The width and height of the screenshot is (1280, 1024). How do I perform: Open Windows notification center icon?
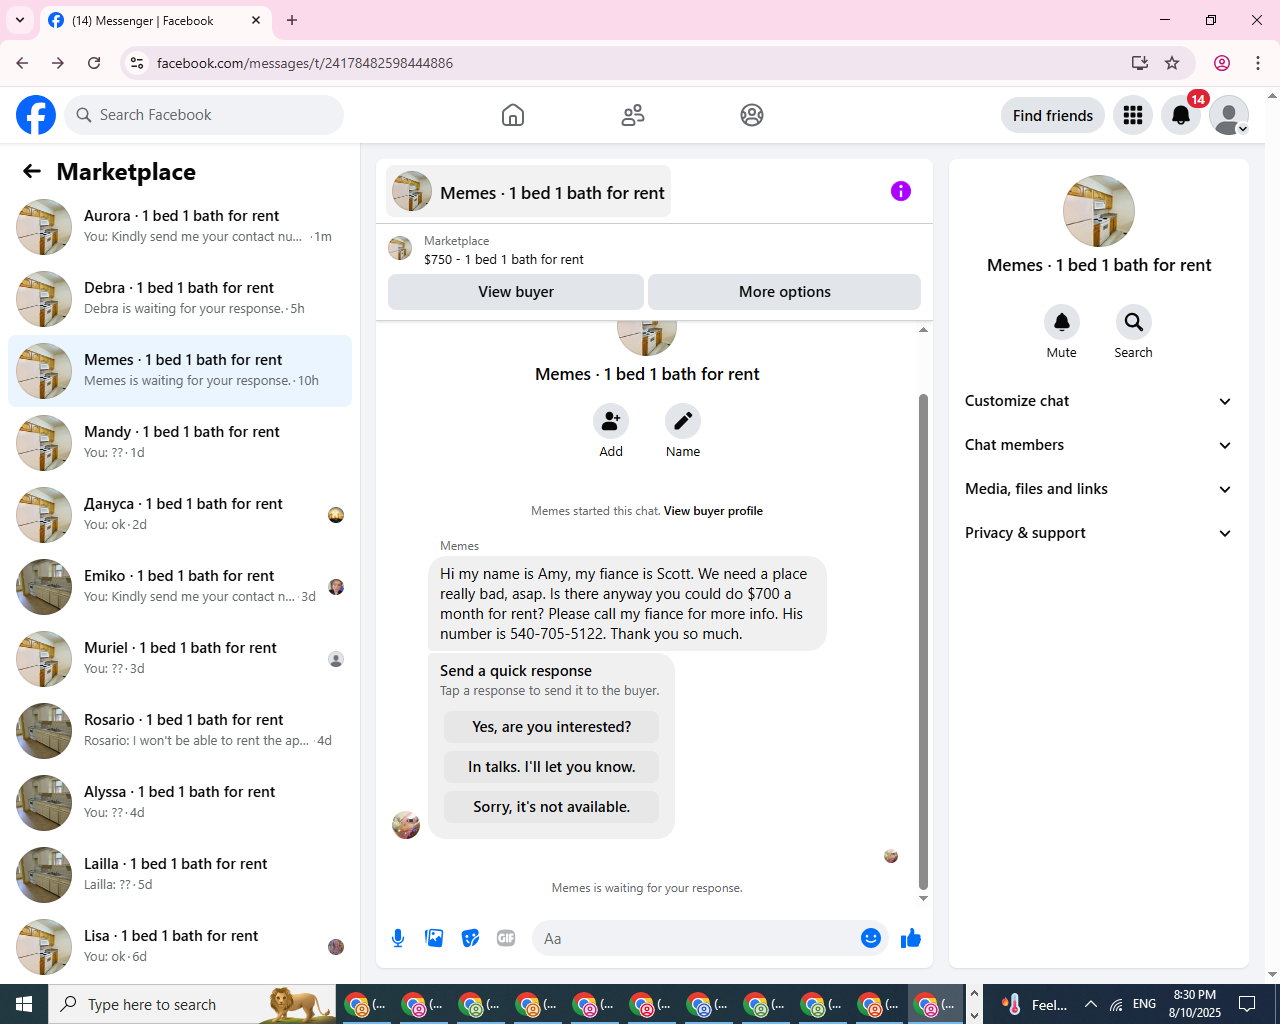point(1247,1004)
